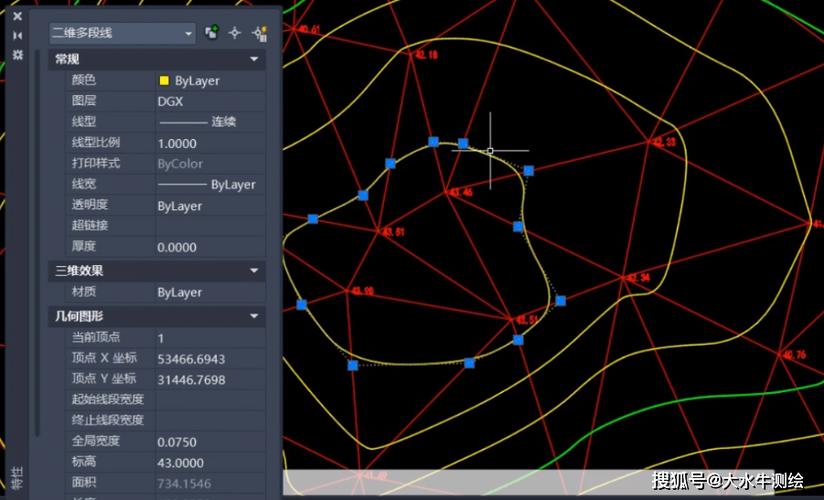Click the 当前顶点 value field
Image resolution: width=824 pixels, height=500 pixels.
click(209, 338)
